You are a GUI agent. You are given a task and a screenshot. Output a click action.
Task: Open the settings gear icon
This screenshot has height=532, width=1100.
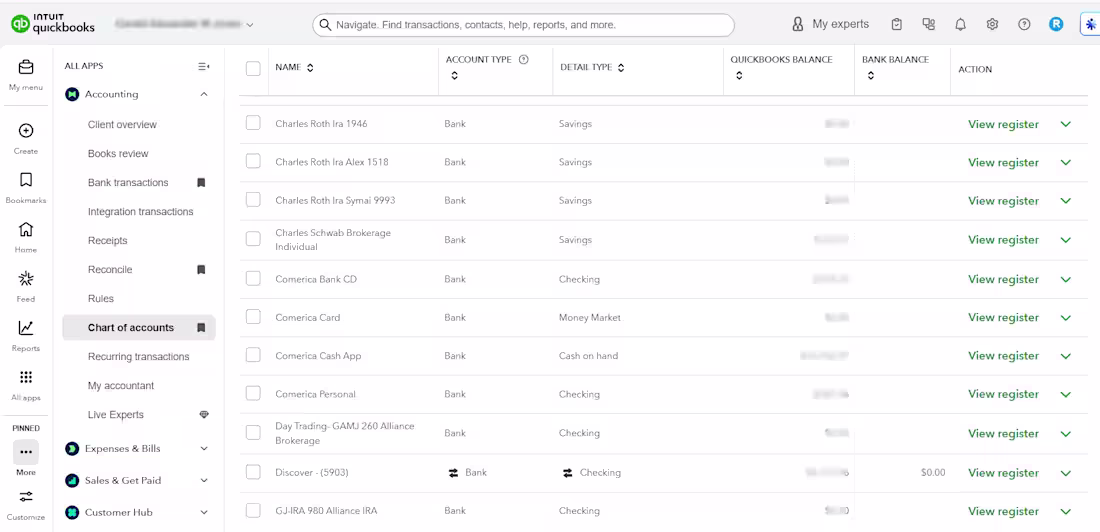tap(992, 25)
